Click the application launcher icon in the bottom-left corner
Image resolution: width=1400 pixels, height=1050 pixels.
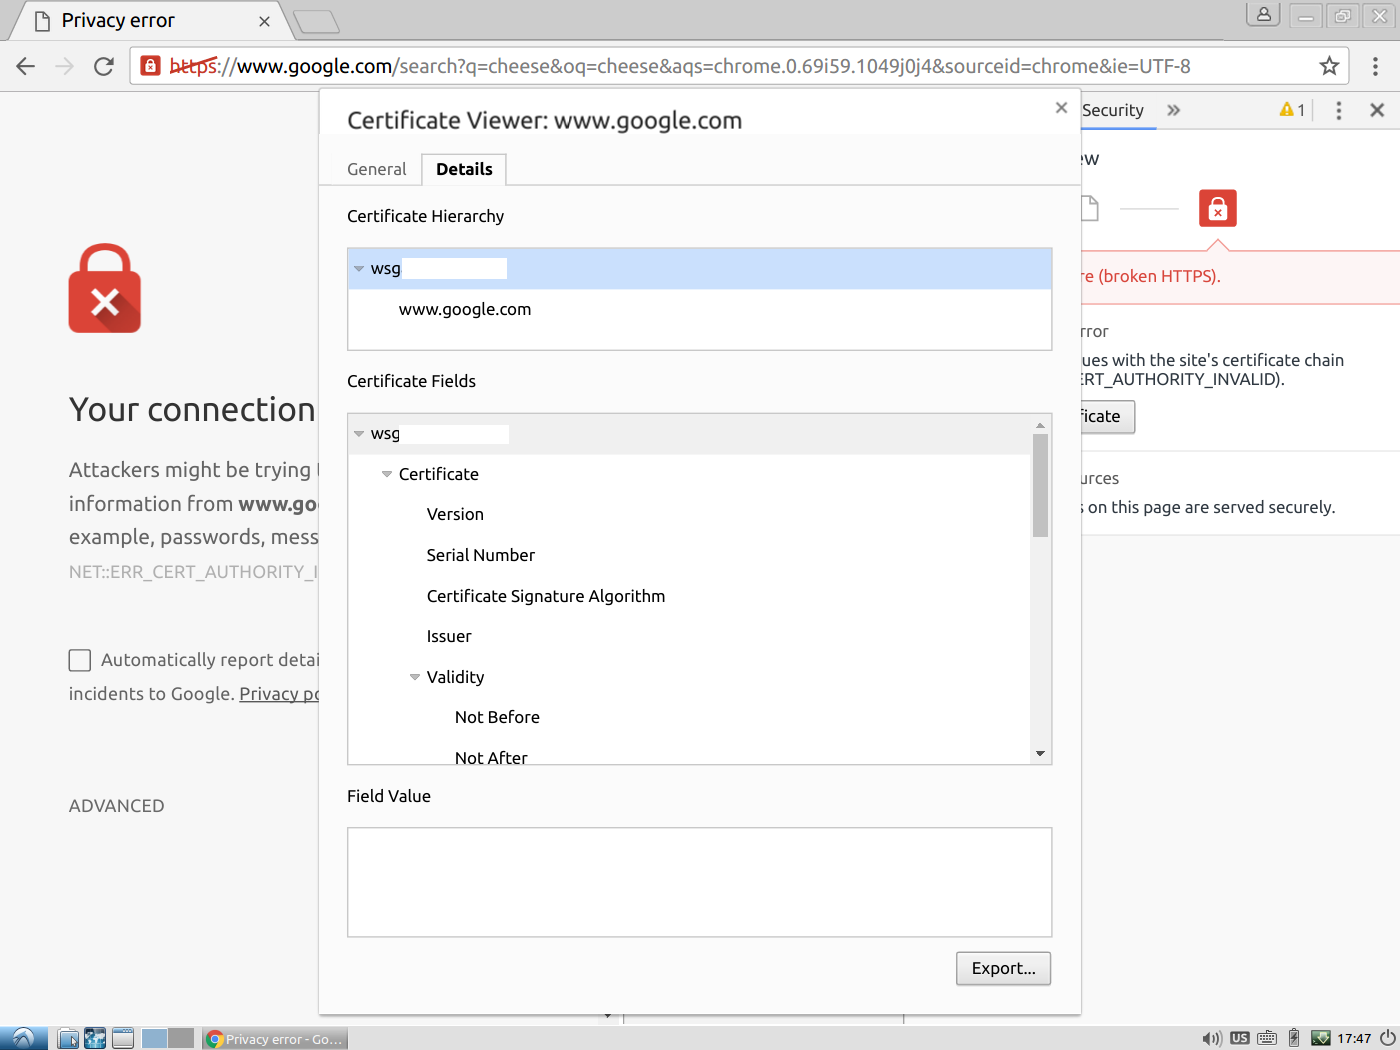(21, 1038)
